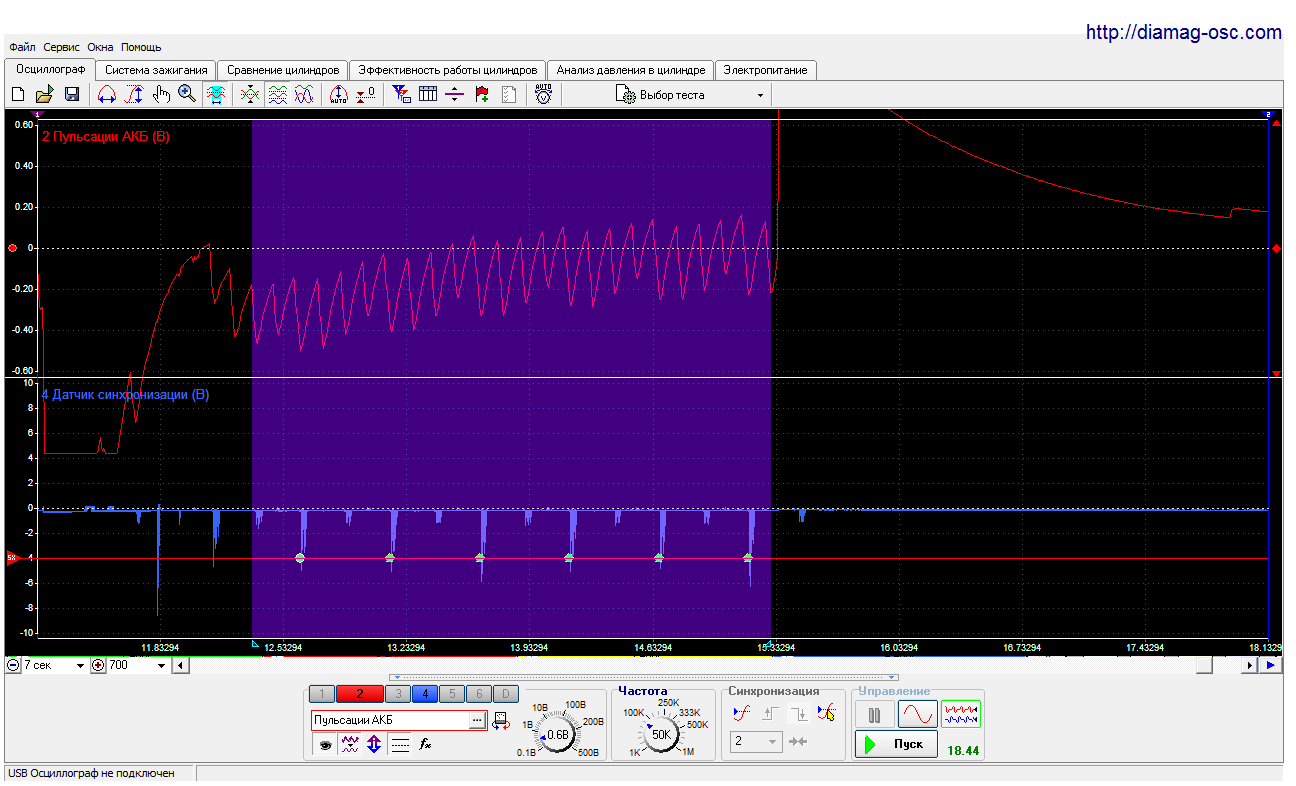The image size is (1296, 786).
Task: Open the Сервис menu
Action: pos(62,47)
